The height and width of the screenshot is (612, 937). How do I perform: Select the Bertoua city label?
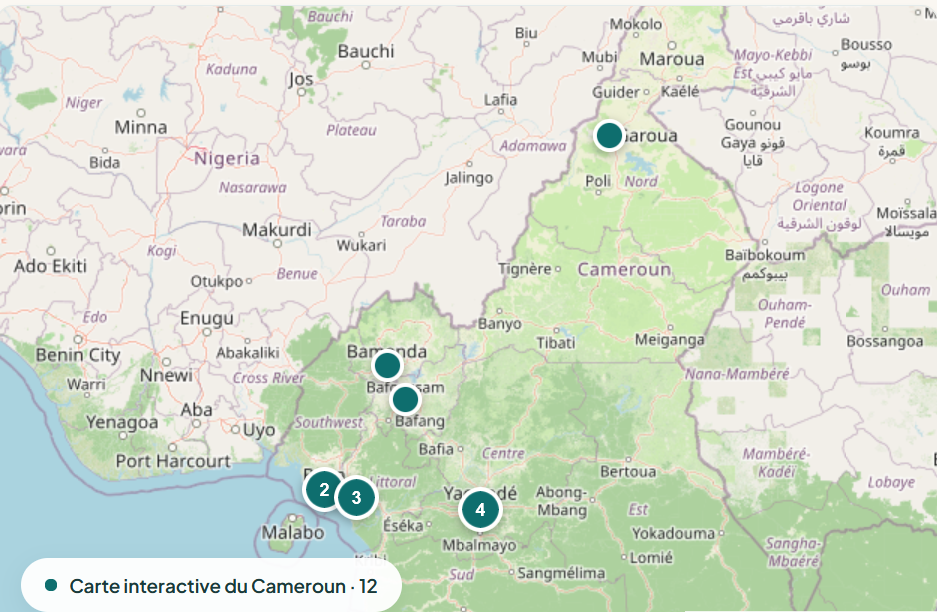tap(627, 471)
